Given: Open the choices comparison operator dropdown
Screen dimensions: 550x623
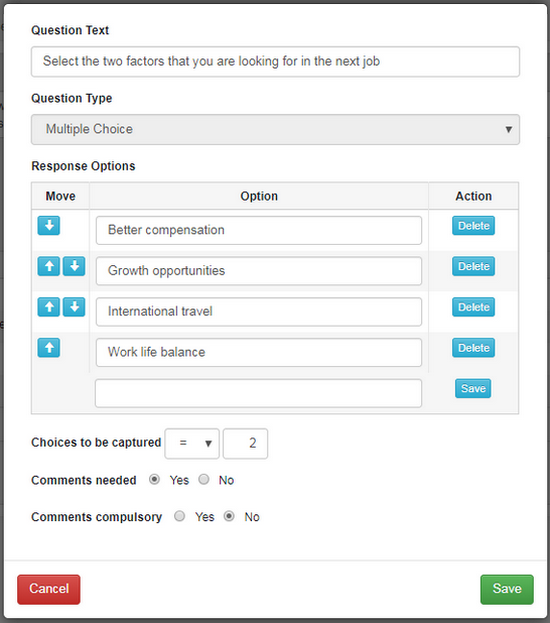Looking at the screenshot, I should coord(192,443).
